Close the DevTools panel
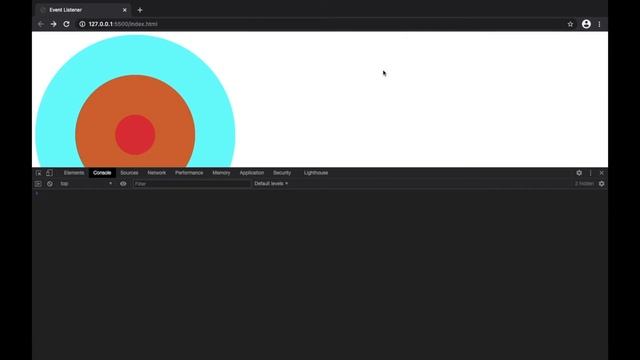The image size is (640, 360). (602, 173)
